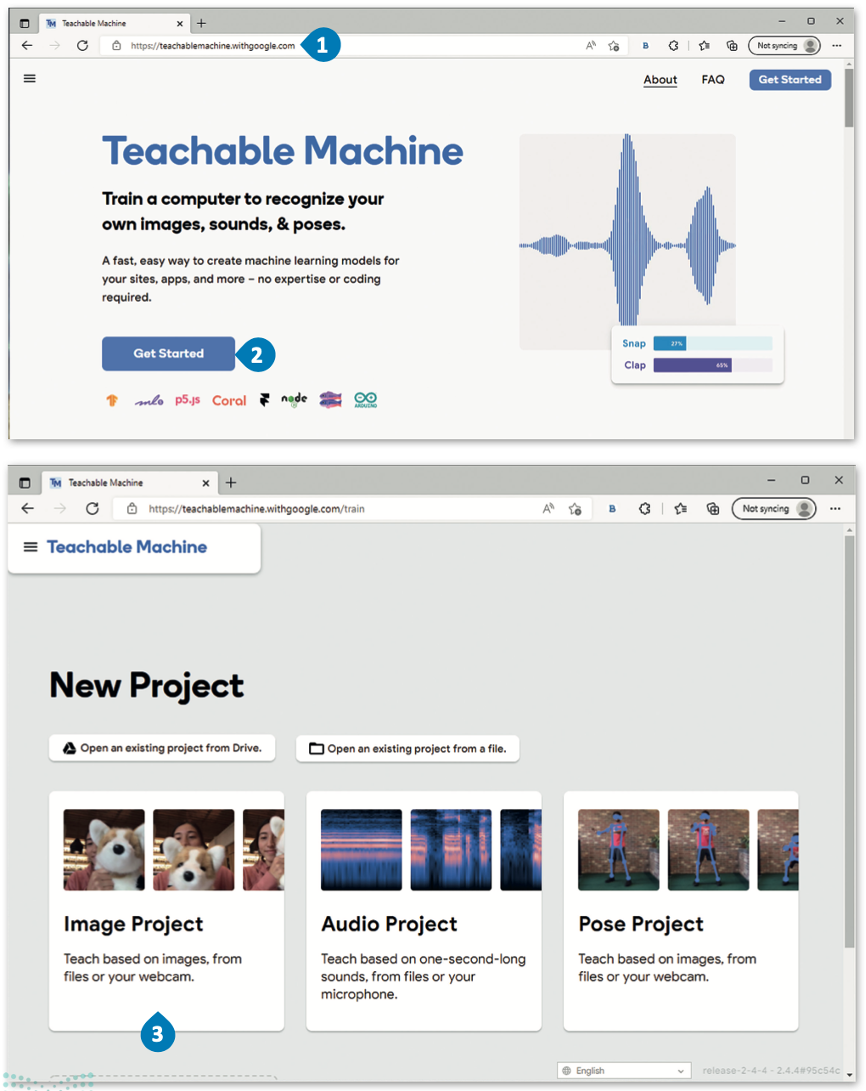Viewport: 866px width, 1091px height.
Task: Click the vertical scrollbar on the homepage window
Action: pos(849,97)
